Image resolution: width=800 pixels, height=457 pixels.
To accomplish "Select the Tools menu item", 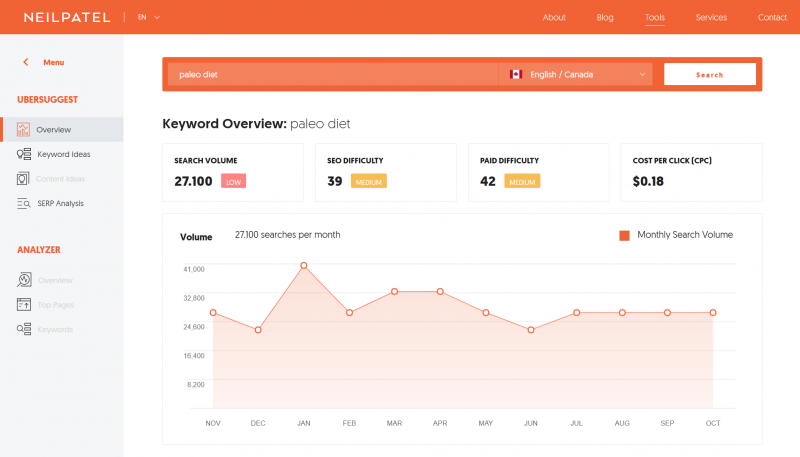I will [655, 17].
